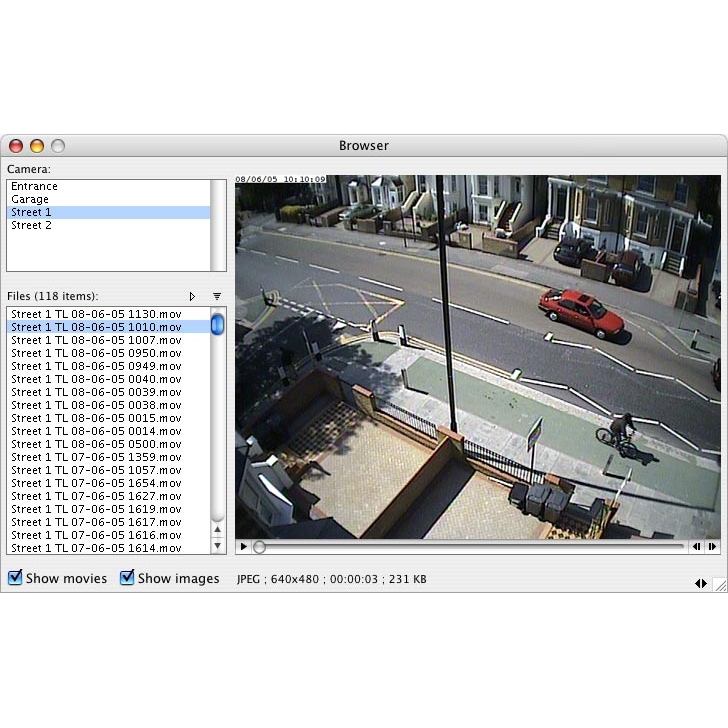
Task: Click the orange minimize button in the title bar
Action: click(x=37, y=146)
